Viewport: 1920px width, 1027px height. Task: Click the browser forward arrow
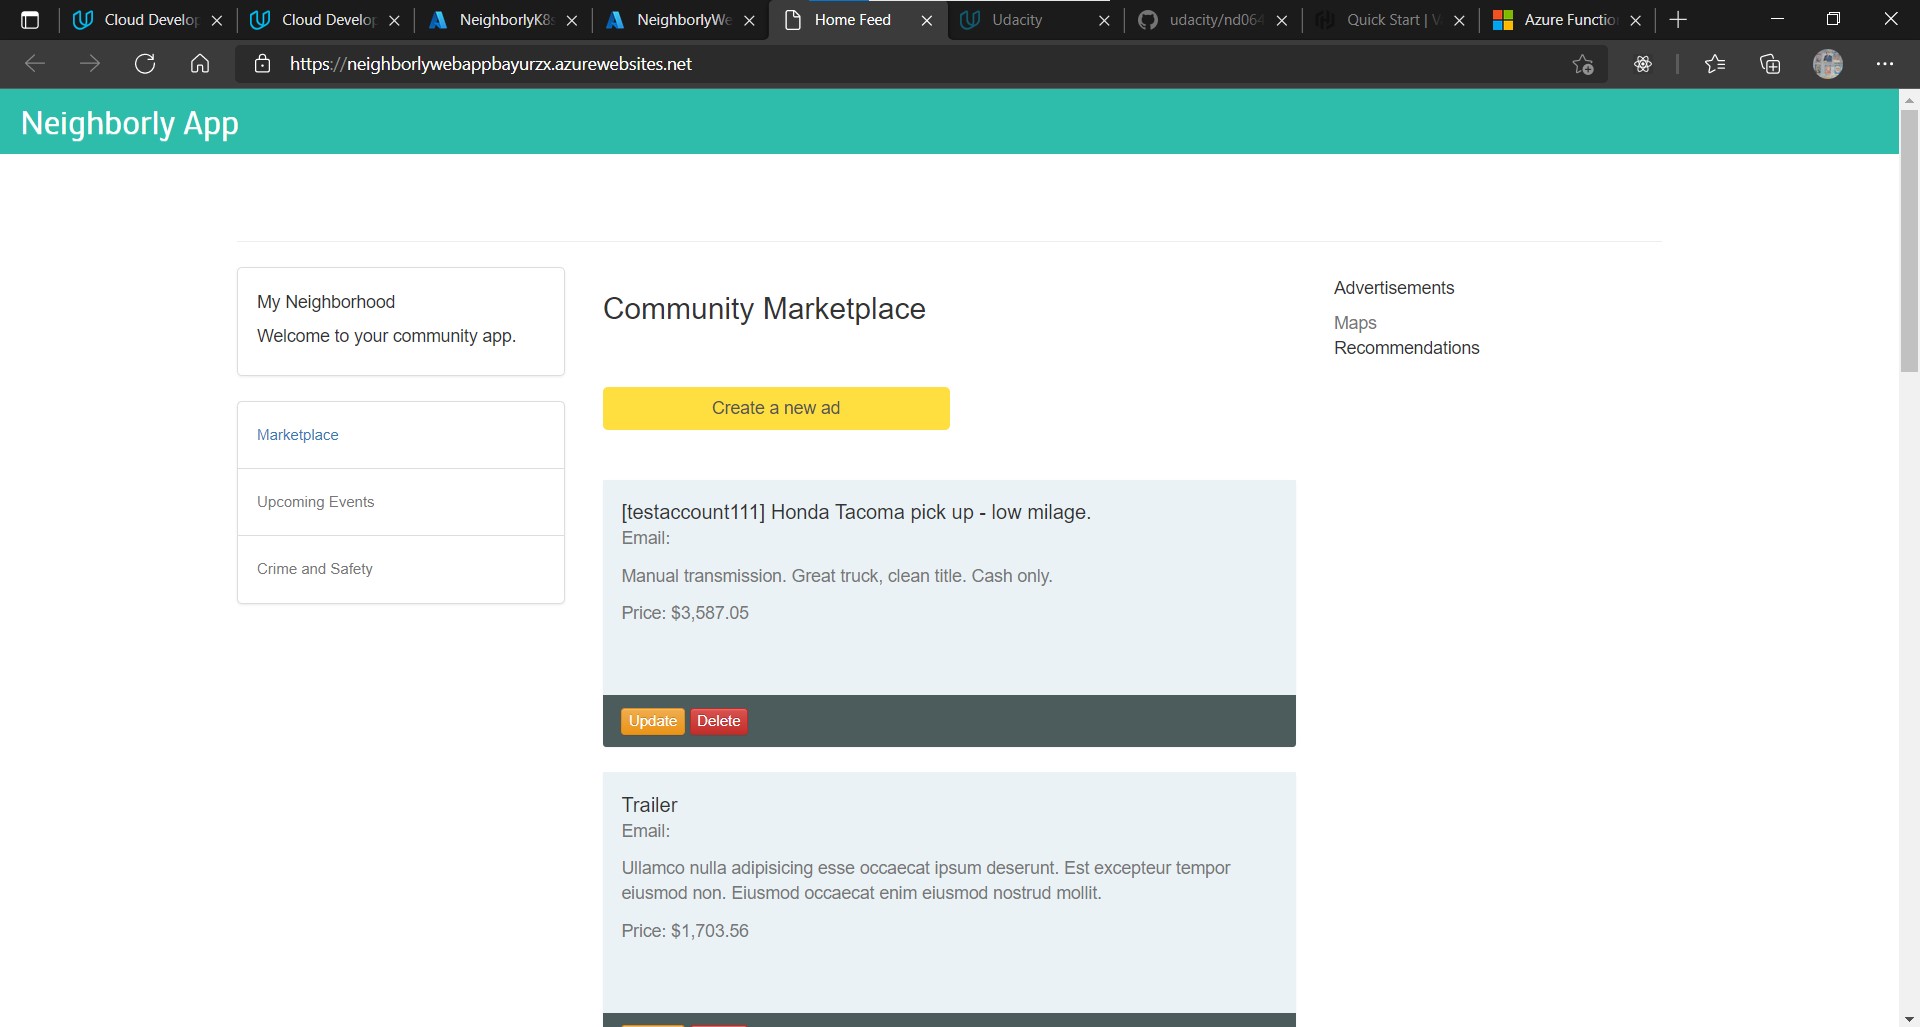(90, 64)
